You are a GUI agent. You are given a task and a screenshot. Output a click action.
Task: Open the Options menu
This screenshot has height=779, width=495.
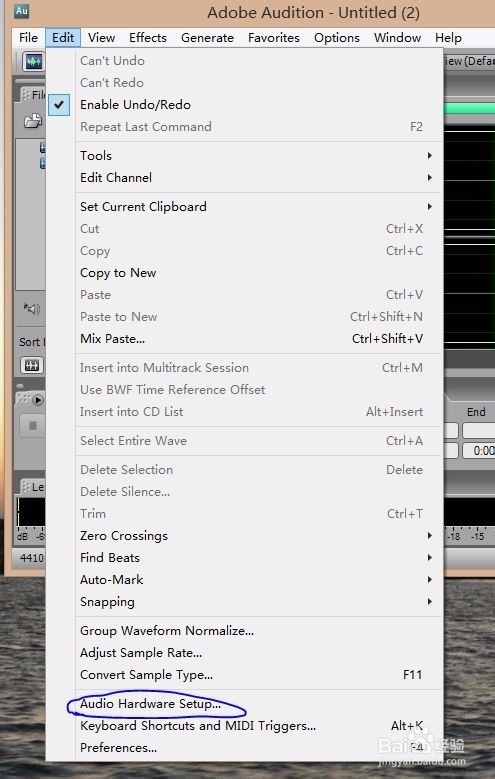pos(336,38)
